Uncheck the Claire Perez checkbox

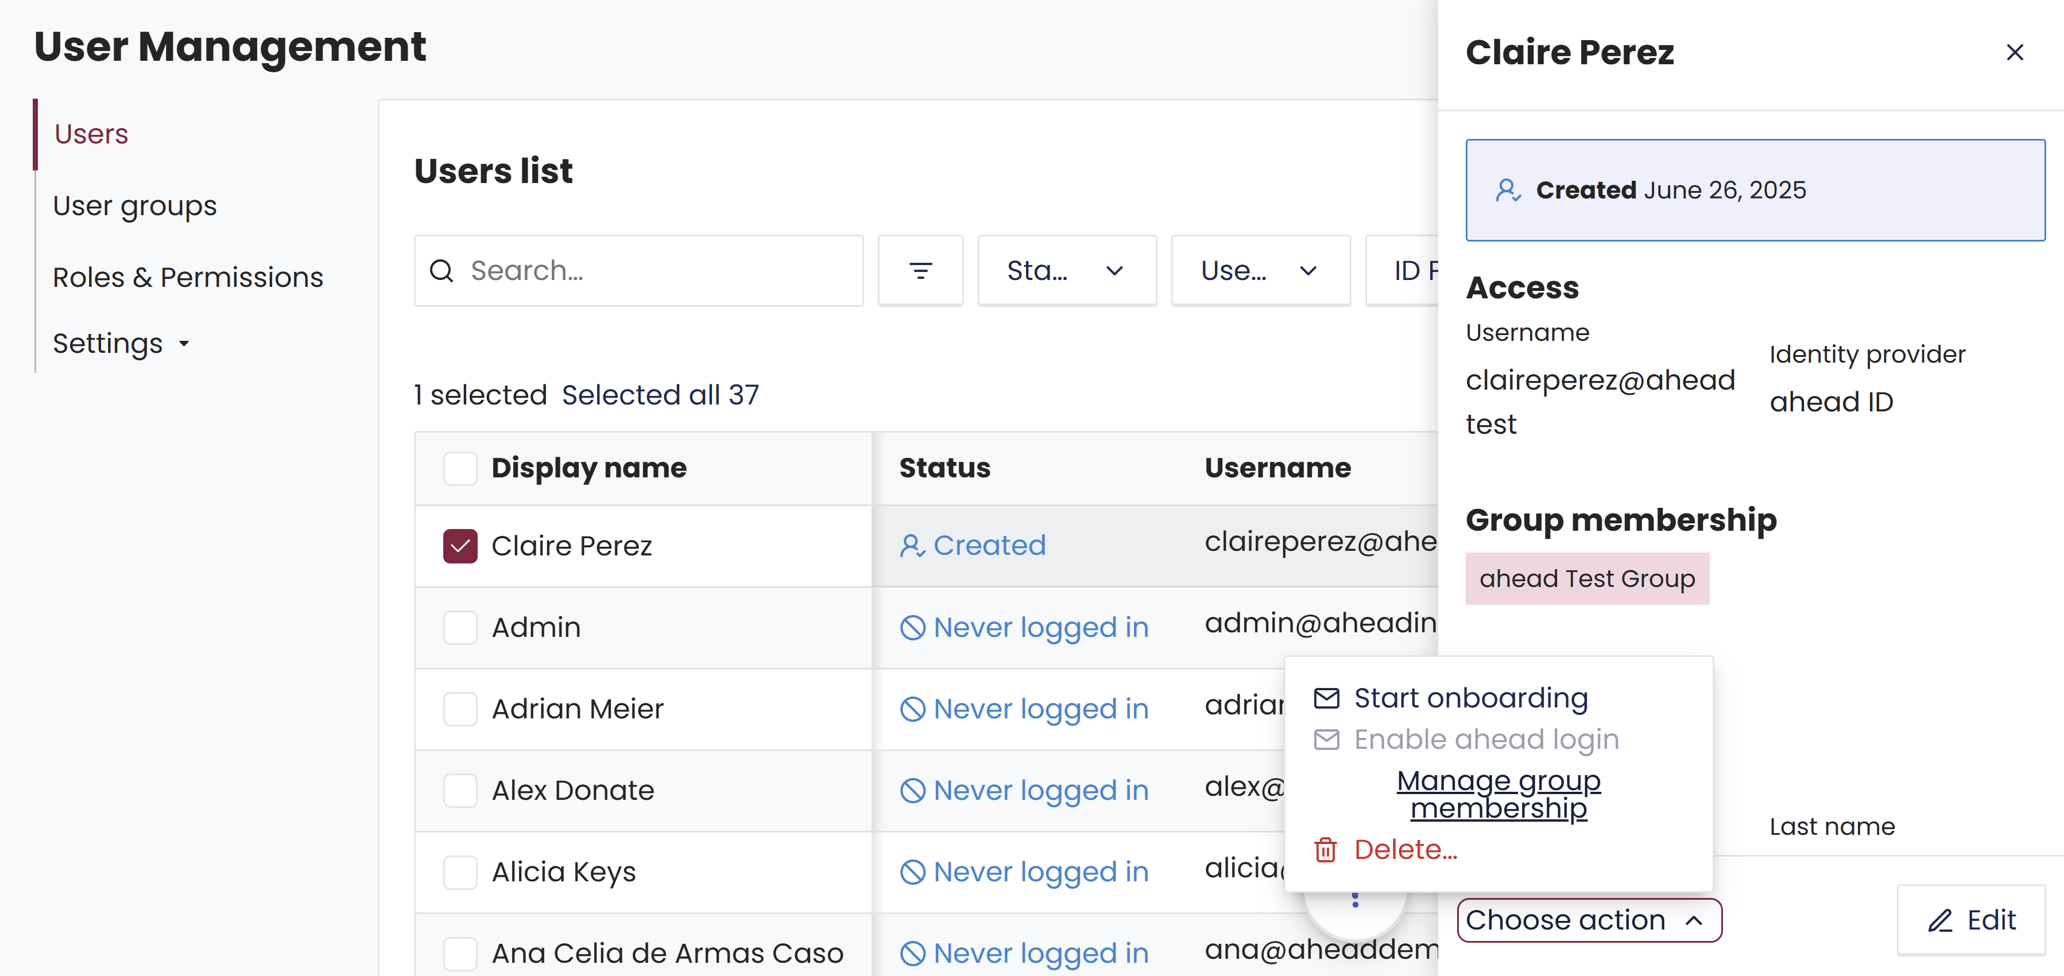460,546
